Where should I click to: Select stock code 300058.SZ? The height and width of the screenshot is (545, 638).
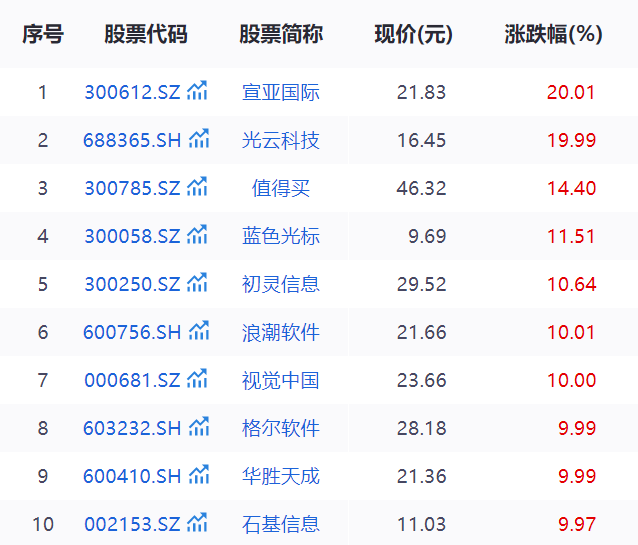pos(132,236)
